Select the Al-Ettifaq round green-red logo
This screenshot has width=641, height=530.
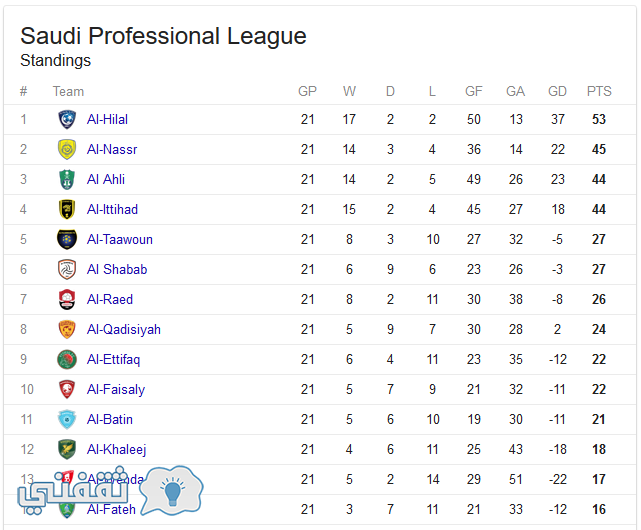point(67,359)
